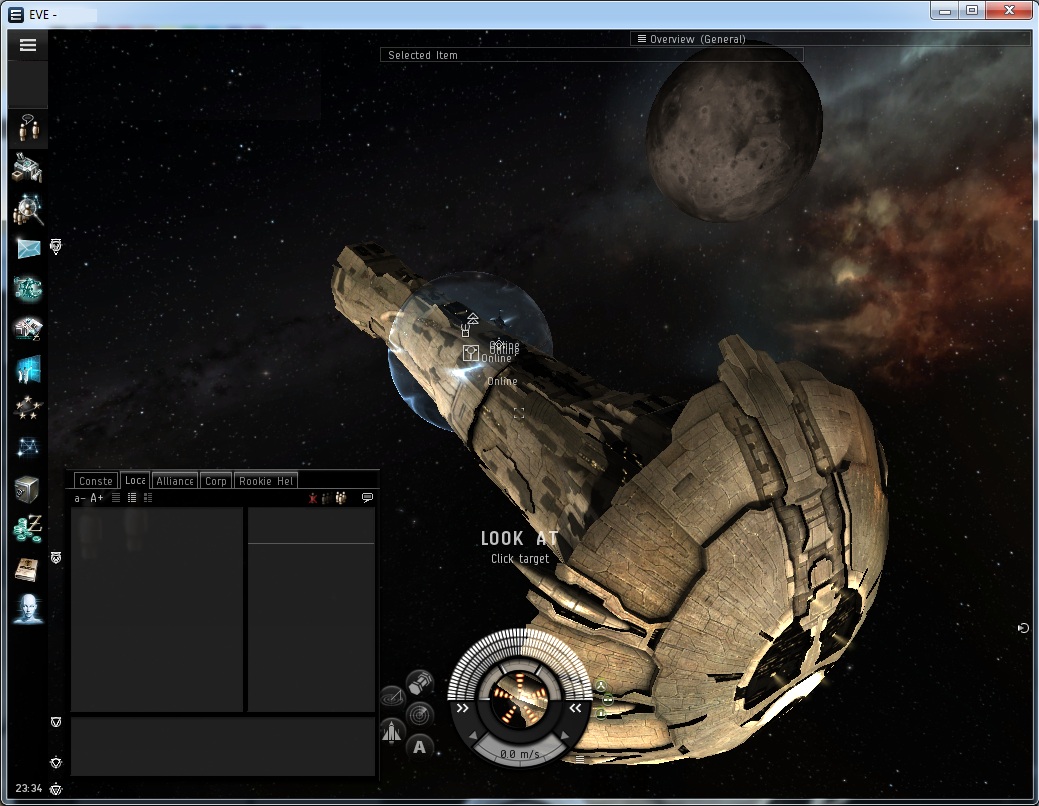This screenshot has width=1039, height=806.
Task: Click the chat message input field
Action: coord(223,746)
